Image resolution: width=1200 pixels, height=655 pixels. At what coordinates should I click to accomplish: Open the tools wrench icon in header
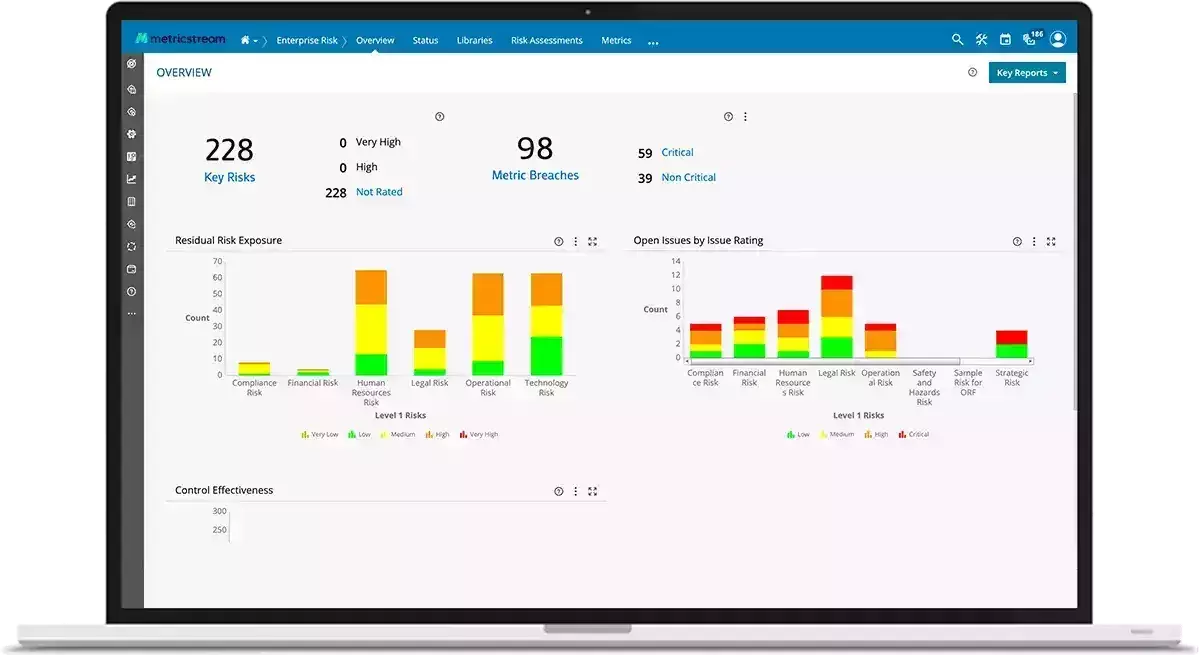pos(982,40)
